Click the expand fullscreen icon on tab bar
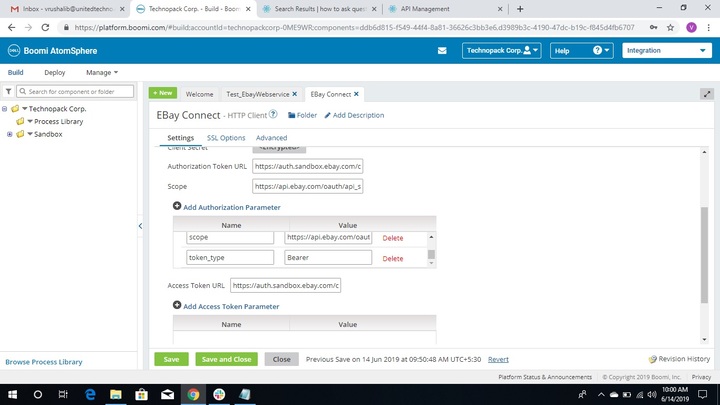Screen dimensions: 720x405 (706, 94)
